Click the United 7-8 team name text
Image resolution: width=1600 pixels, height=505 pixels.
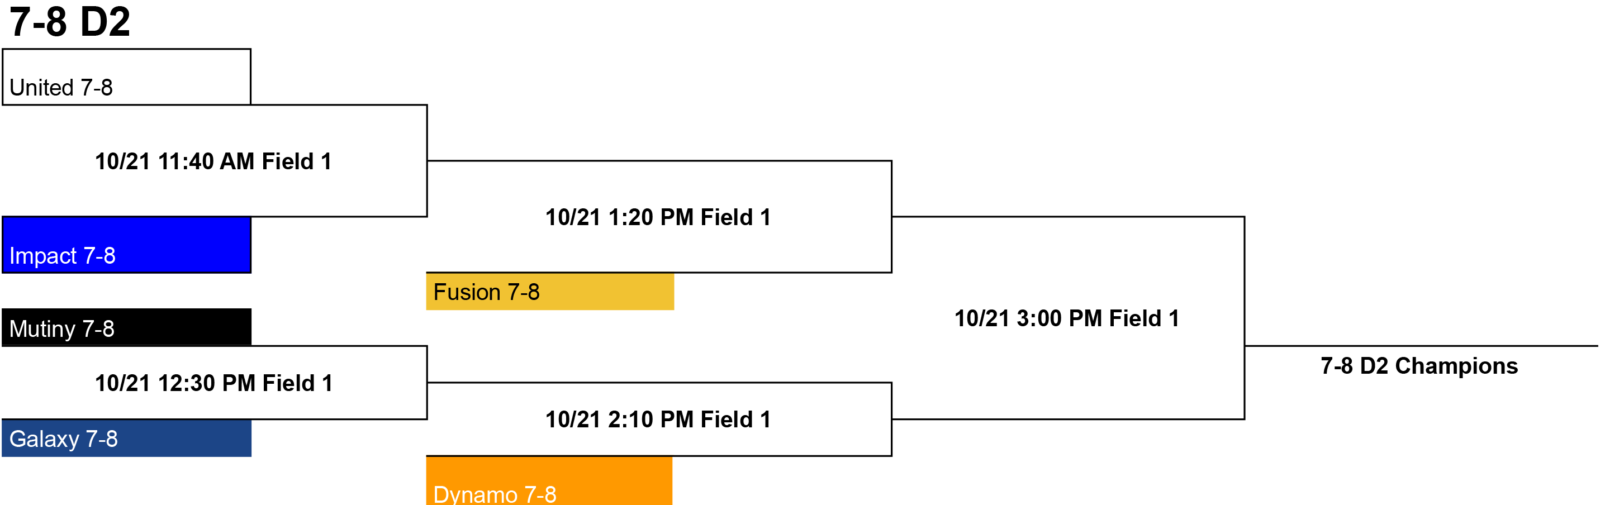60,88
